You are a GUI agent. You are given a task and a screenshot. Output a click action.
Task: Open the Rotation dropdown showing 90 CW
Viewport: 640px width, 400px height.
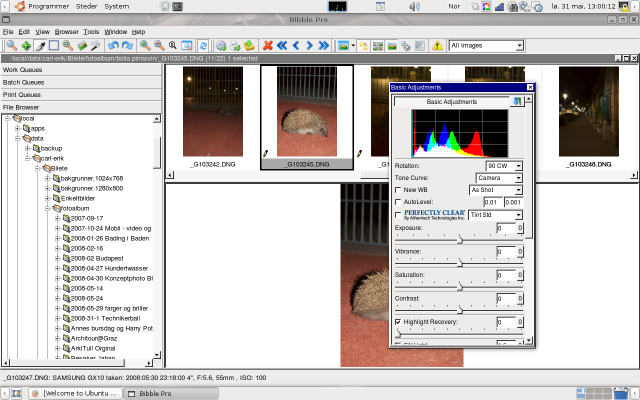click(x=504, y=165)
